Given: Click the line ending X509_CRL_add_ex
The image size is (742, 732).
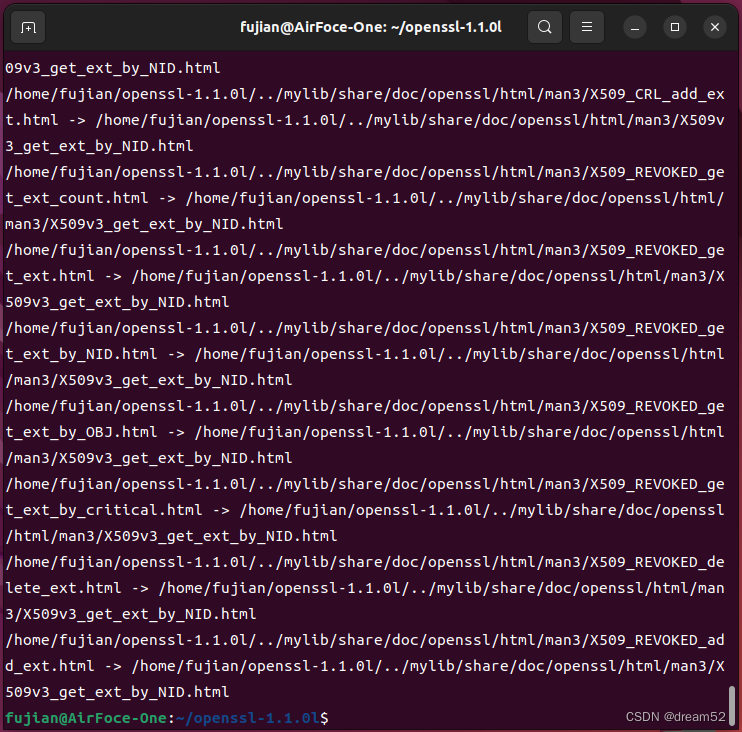Looking at the screenshot, I should [x=365, y=94].
